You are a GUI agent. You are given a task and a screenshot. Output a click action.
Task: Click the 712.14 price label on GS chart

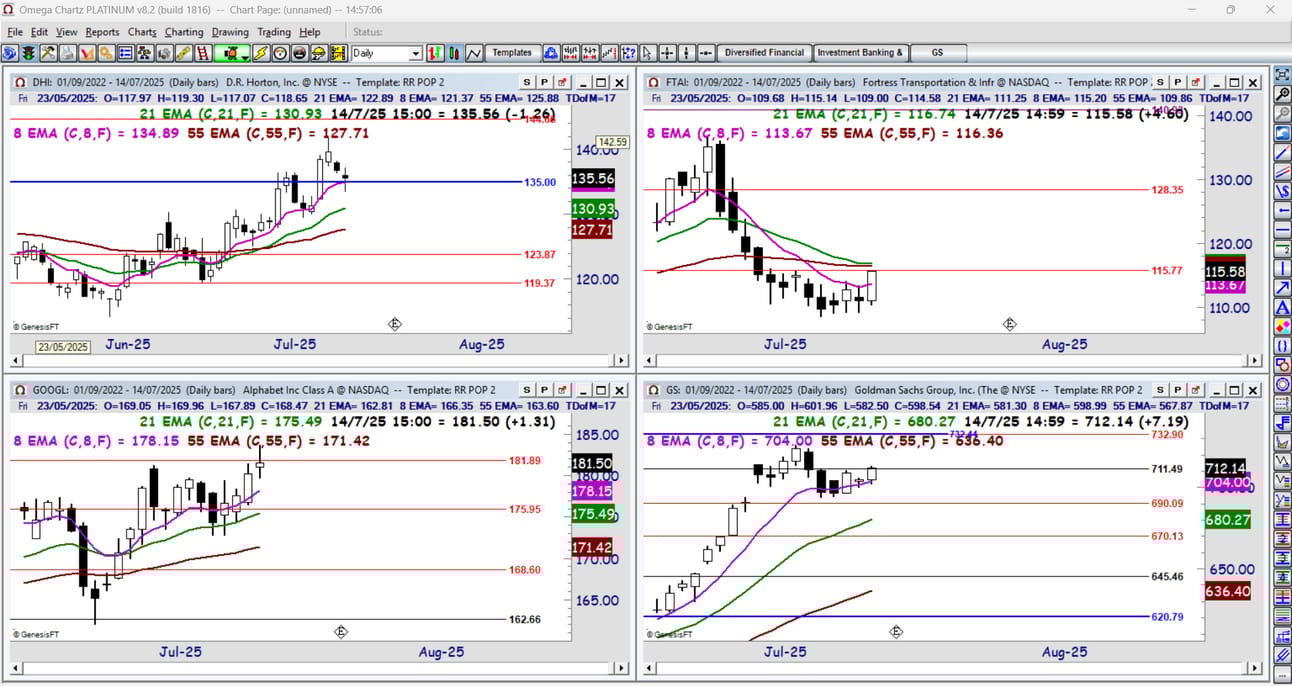[1226, 468]
